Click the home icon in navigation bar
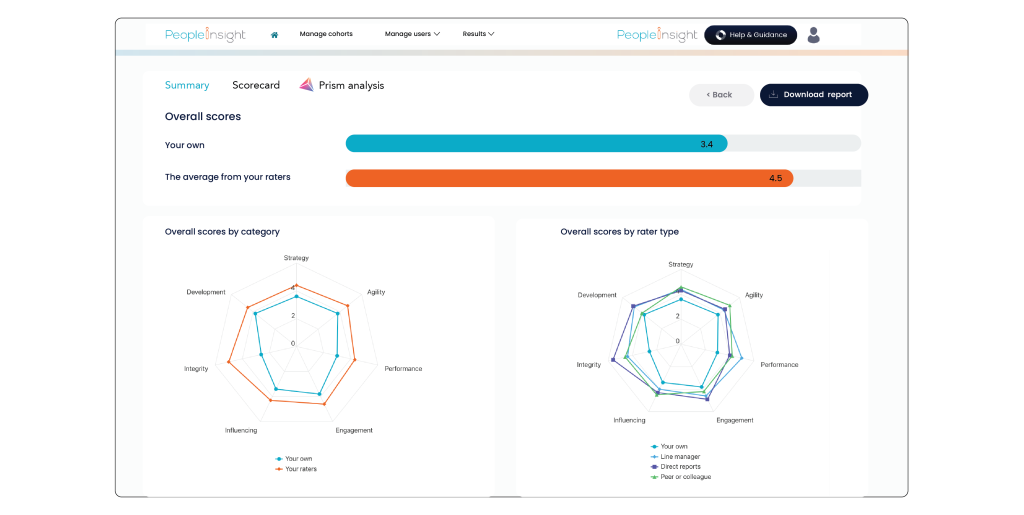The image size is (1024, 515). 274,35
